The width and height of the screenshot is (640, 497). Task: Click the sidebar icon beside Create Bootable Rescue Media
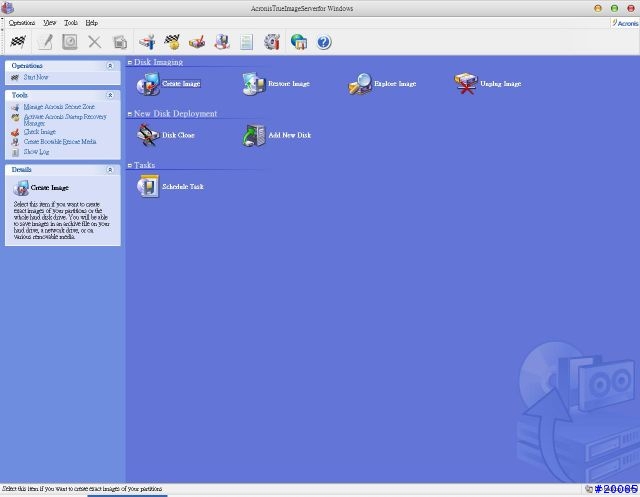(15, 142)
